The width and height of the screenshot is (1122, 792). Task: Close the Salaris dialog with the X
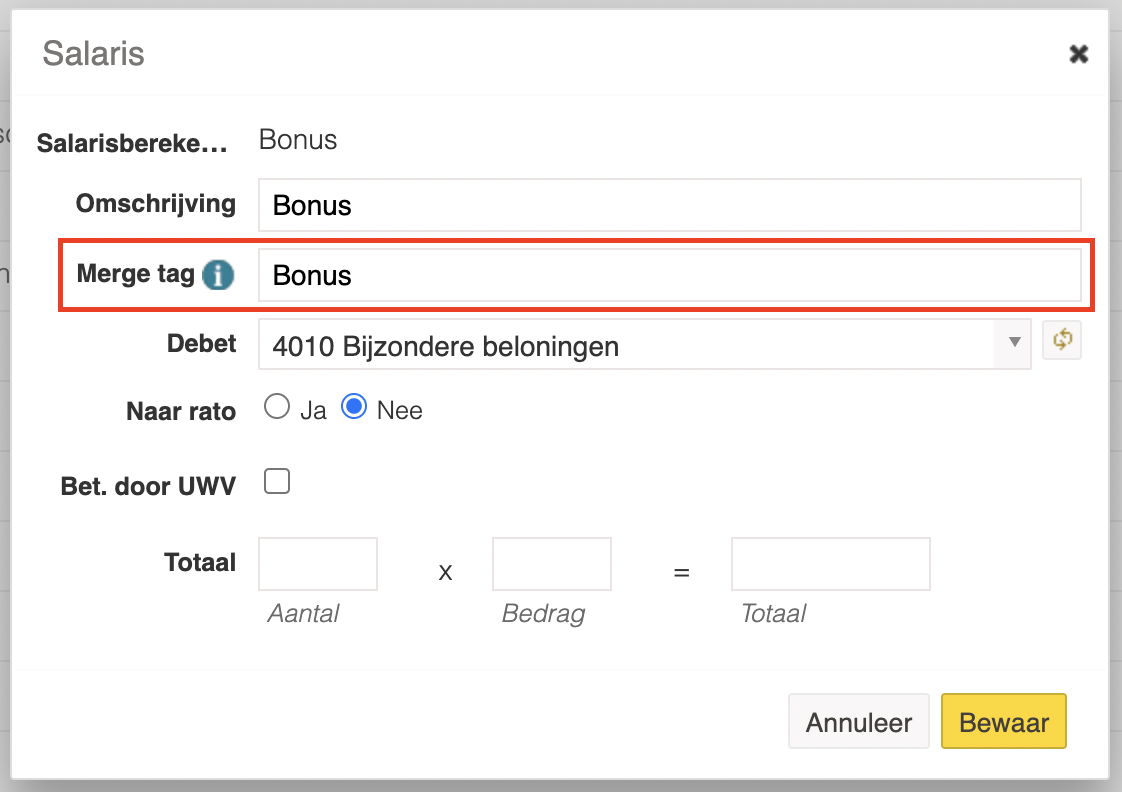pyautogui.click(x=1078, y=54)
